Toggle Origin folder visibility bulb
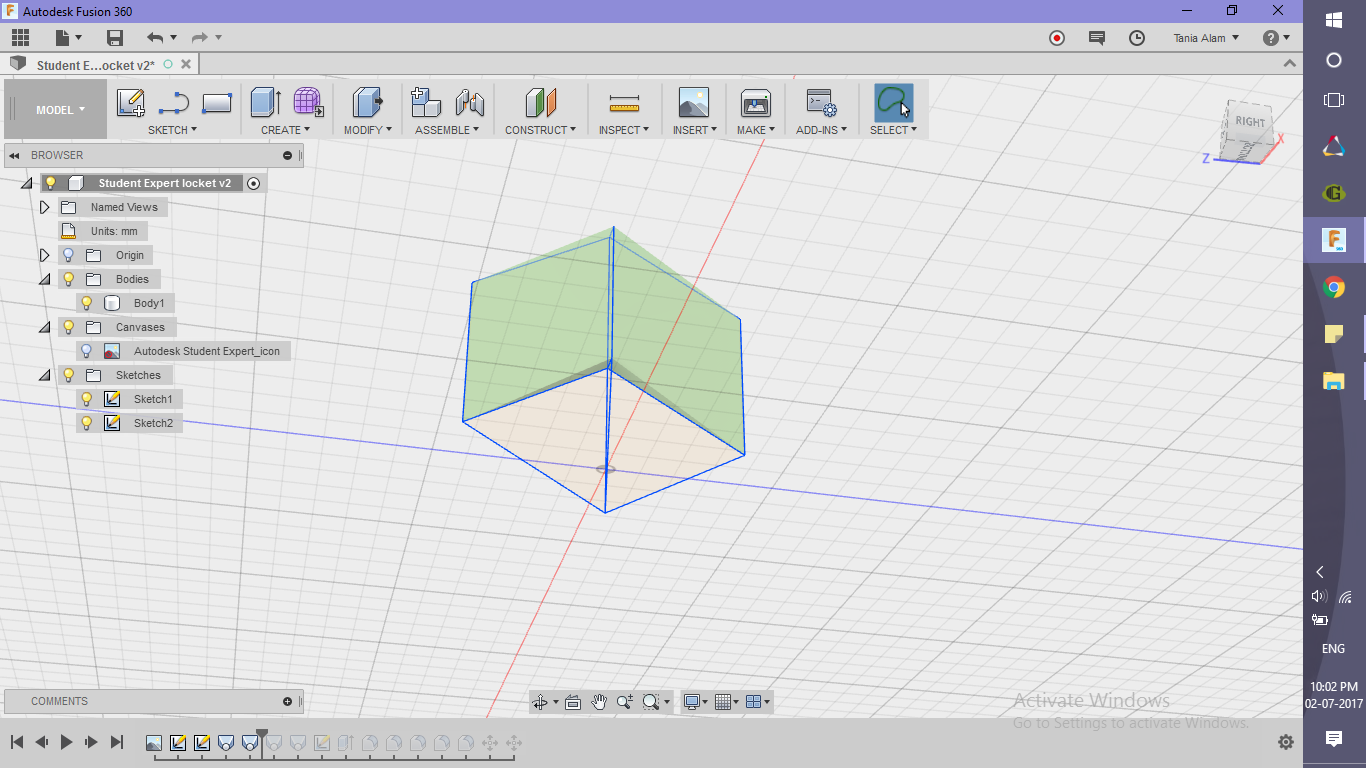This screenshot has height=768, width=1366. click(x=68, y=255)
